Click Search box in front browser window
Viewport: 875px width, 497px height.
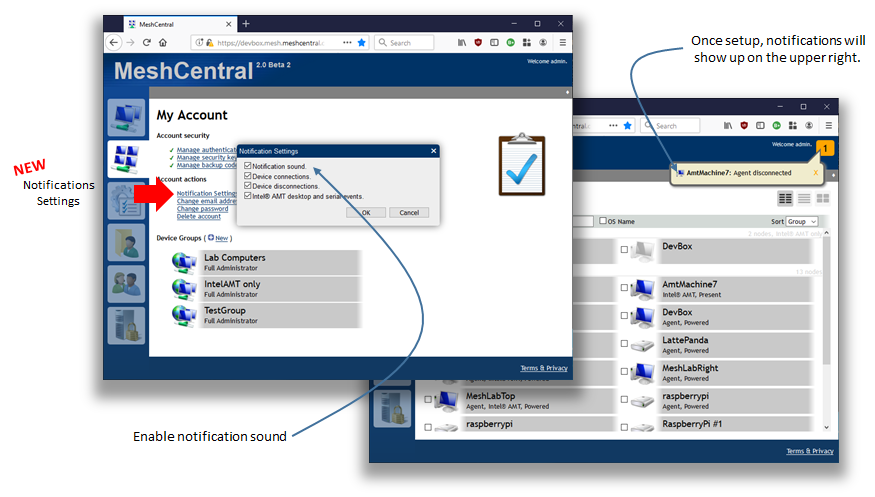tap(404, 42)
